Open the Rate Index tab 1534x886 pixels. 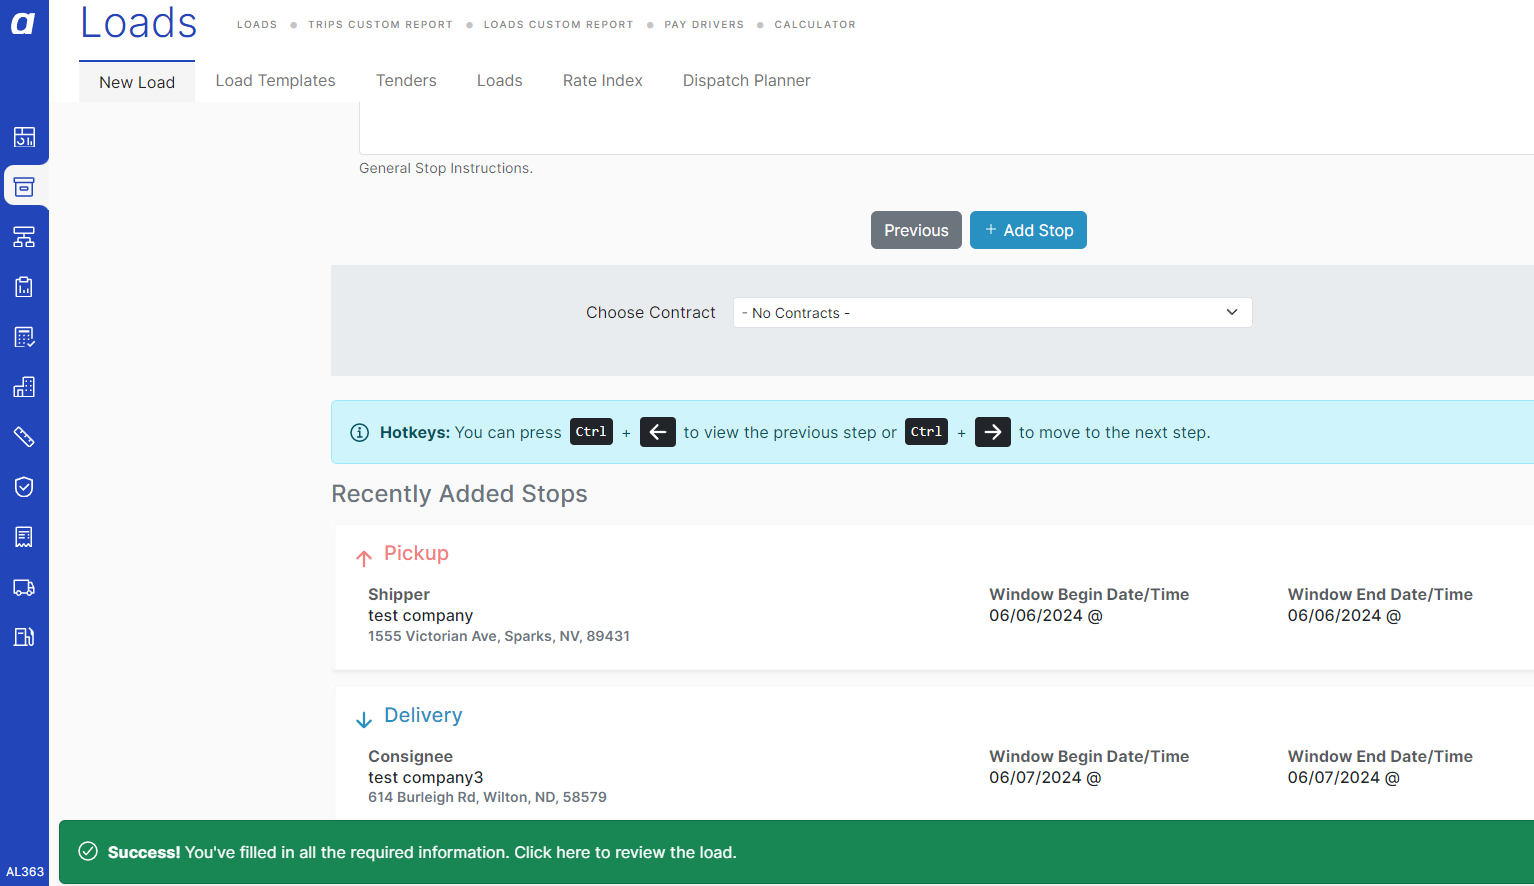pos(602,80)
